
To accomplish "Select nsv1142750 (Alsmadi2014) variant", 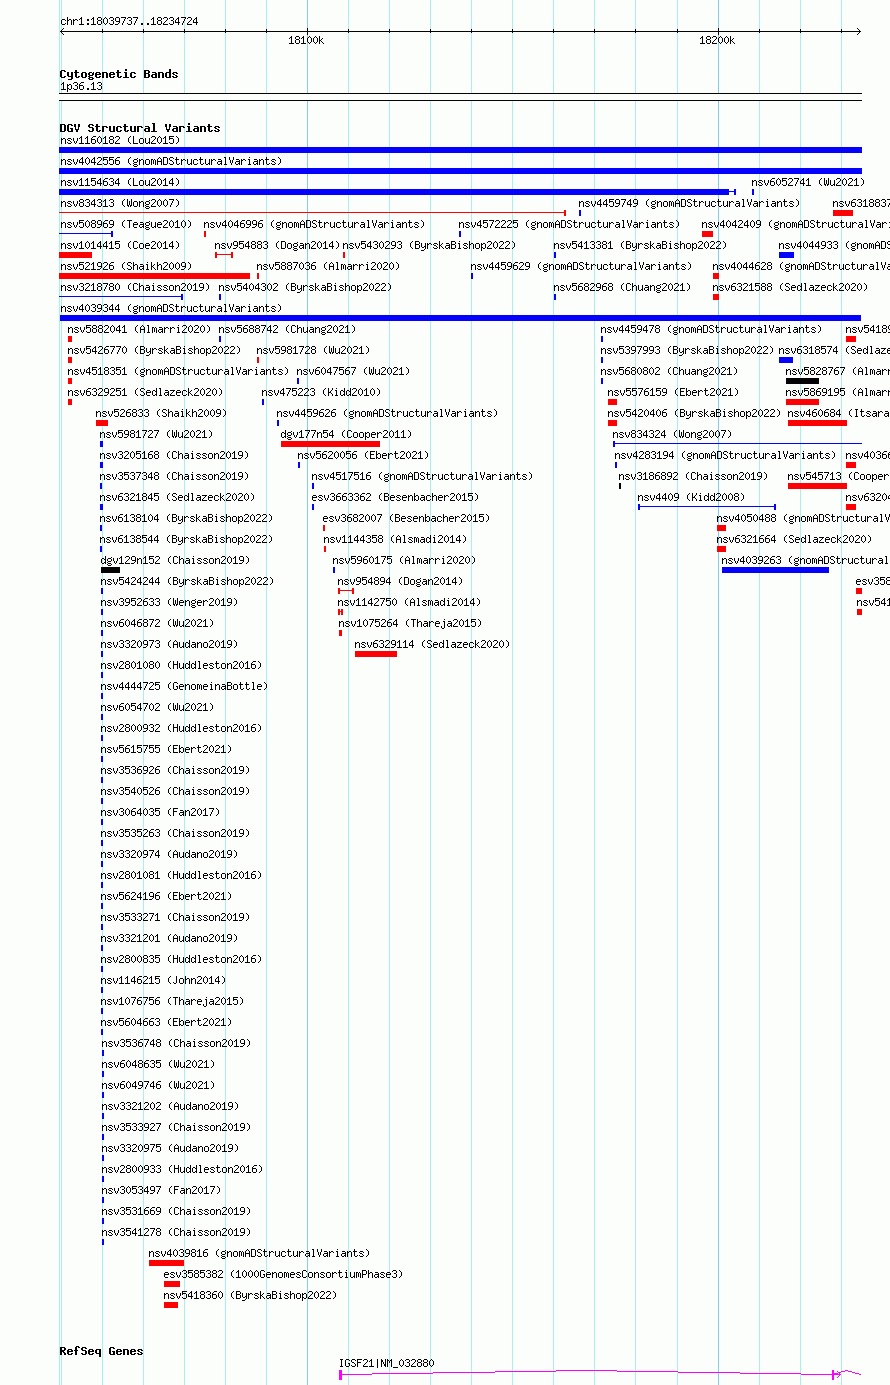I will 409,602.
